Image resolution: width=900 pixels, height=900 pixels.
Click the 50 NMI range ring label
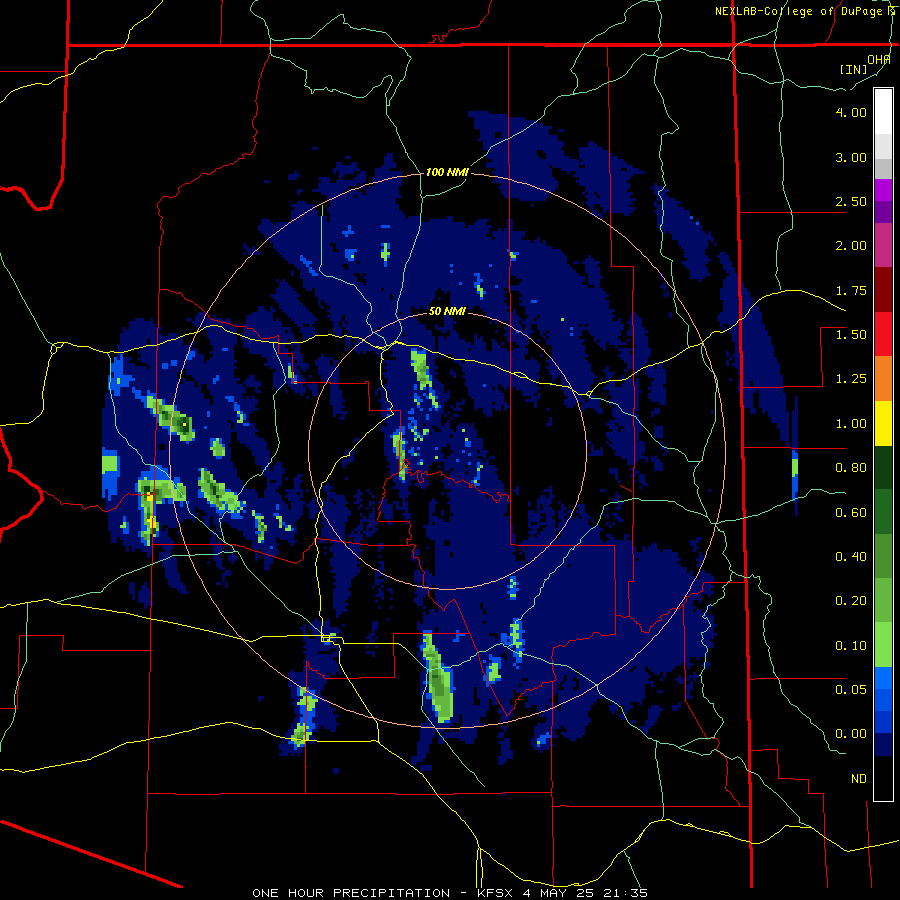pyautogui.click(x=447, y=312)
